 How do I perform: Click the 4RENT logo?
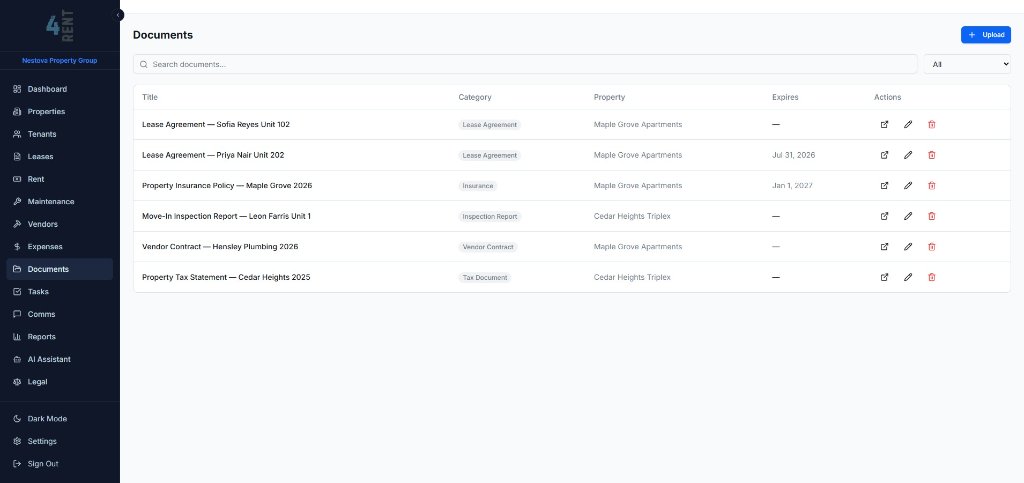click(x=59, y=26)
